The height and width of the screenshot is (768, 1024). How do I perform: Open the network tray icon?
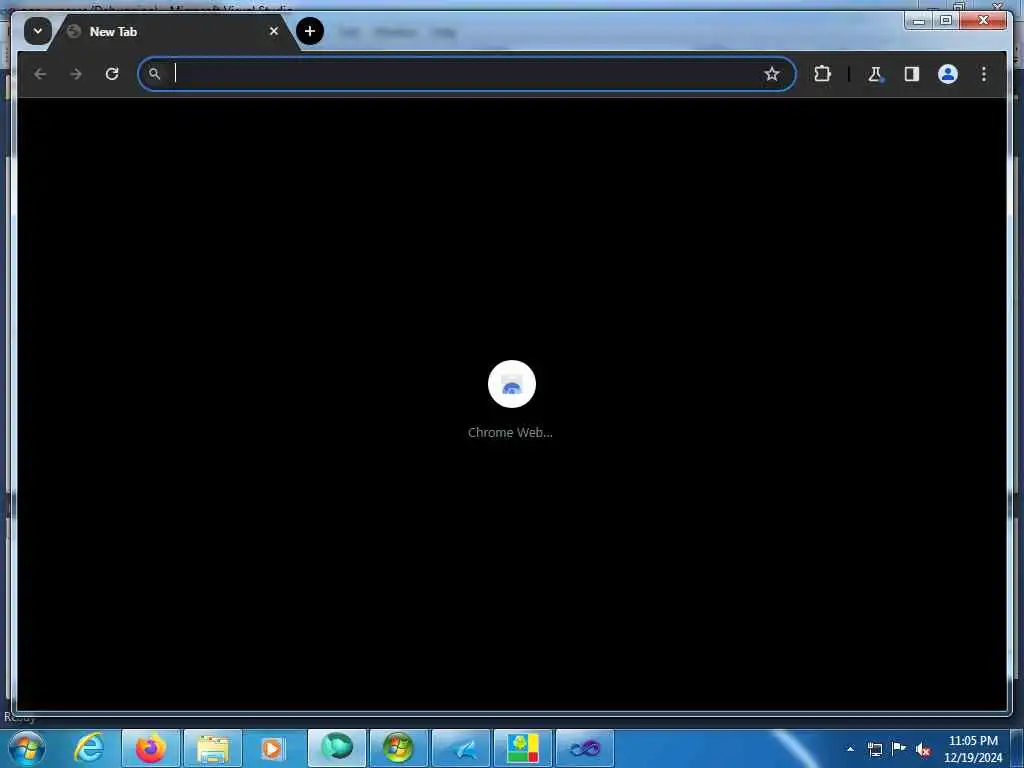(874, 749)
